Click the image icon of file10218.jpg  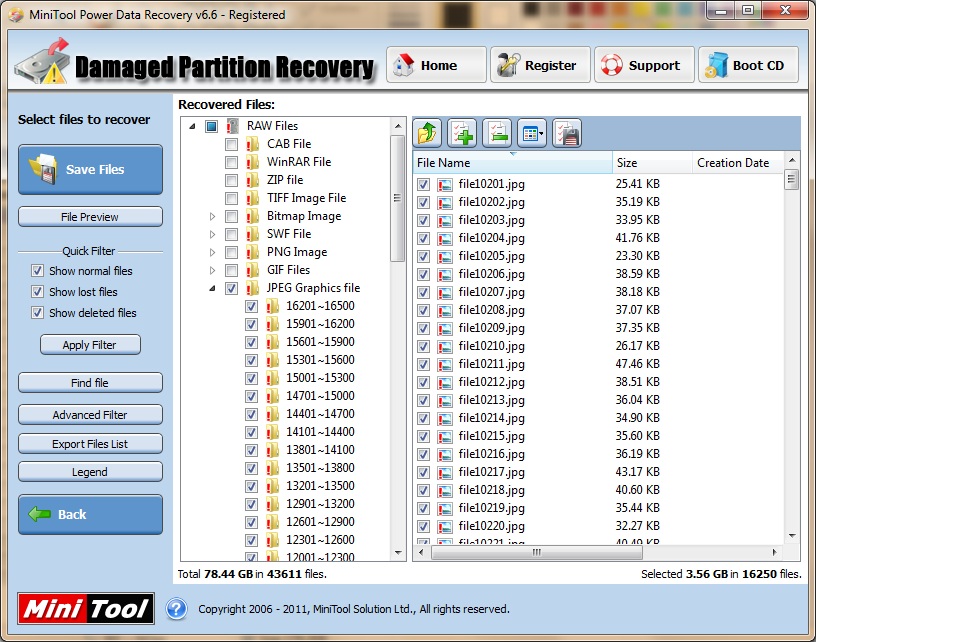(445, 490)
